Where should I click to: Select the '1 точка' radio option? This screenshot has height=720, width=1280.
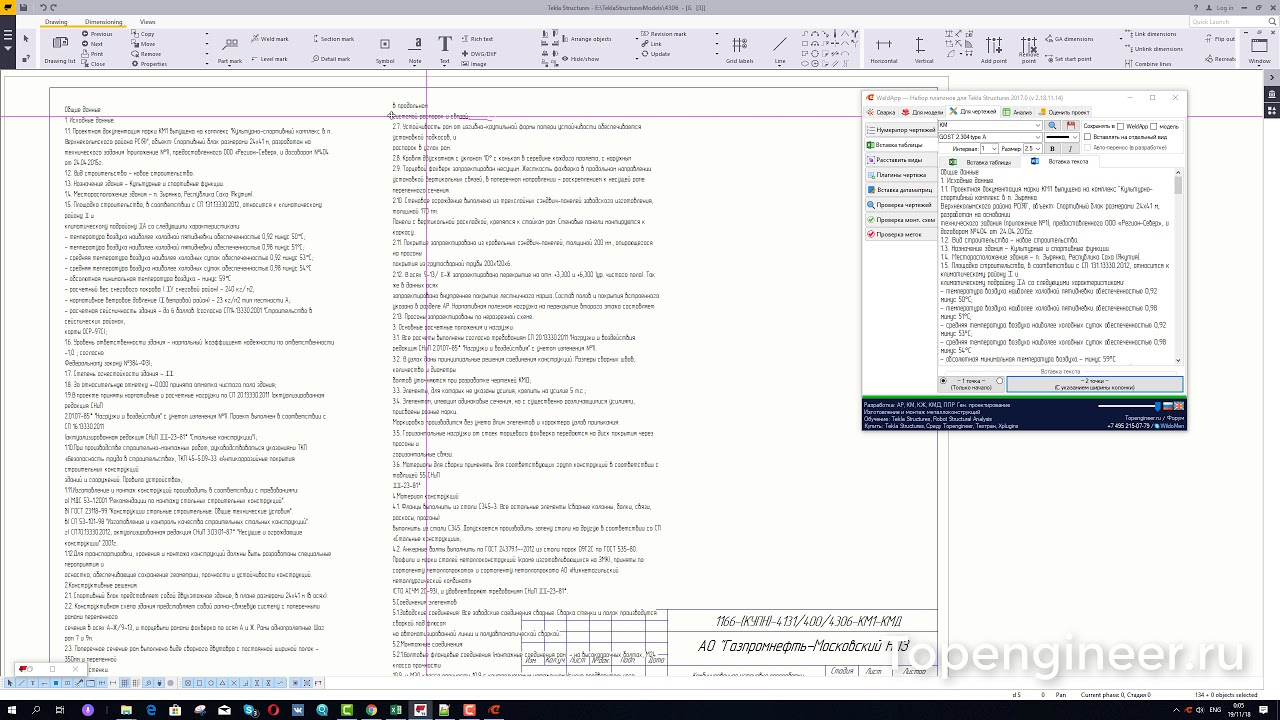click(x=943, y=381)
